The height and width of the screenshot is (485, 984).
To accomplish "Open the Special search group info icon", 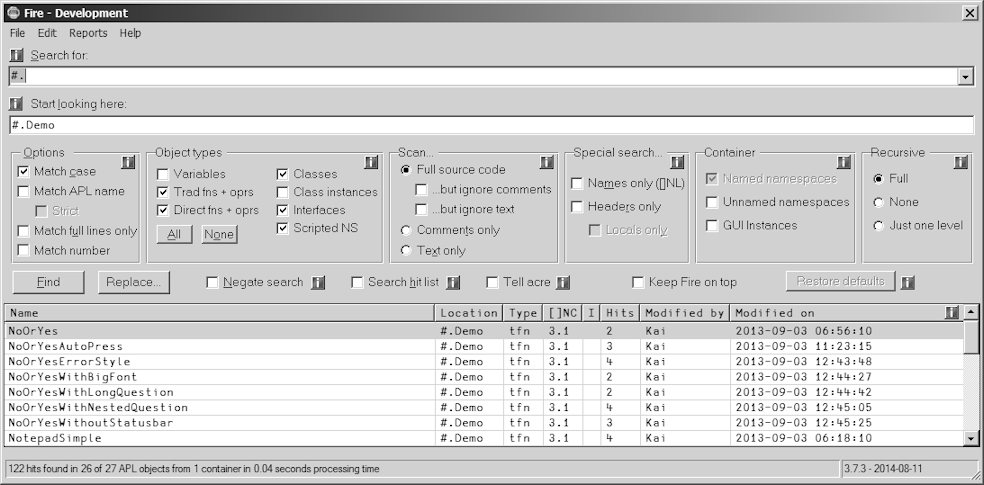I will coord(677,163).
